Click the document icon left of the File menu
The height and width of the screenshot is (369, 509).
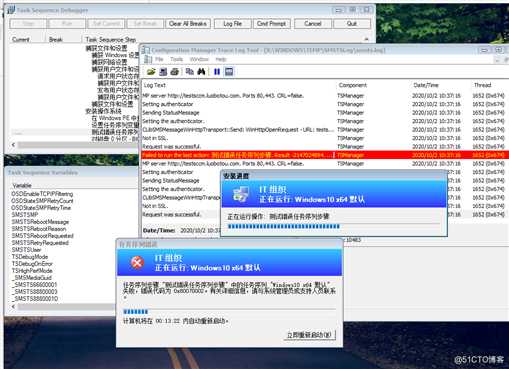(148, 59)
